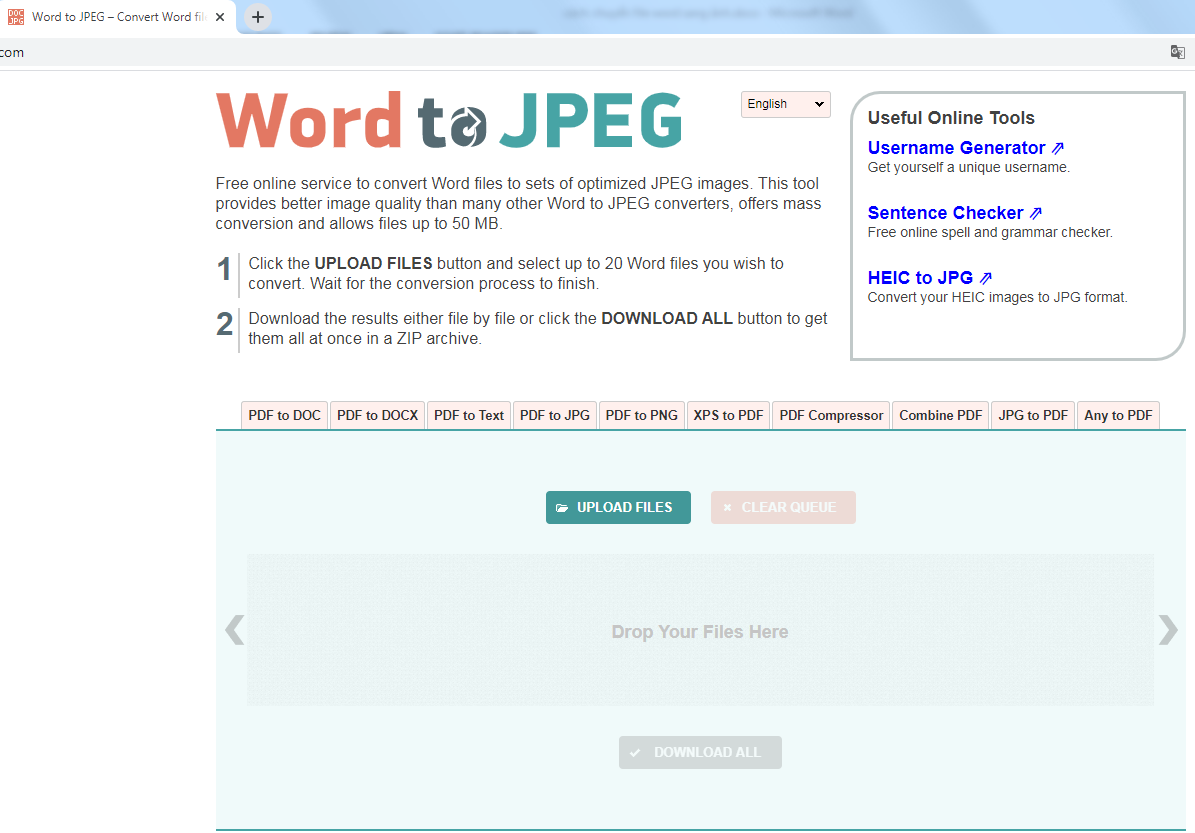Select the PDF Compressor tab

coord(831,415)
